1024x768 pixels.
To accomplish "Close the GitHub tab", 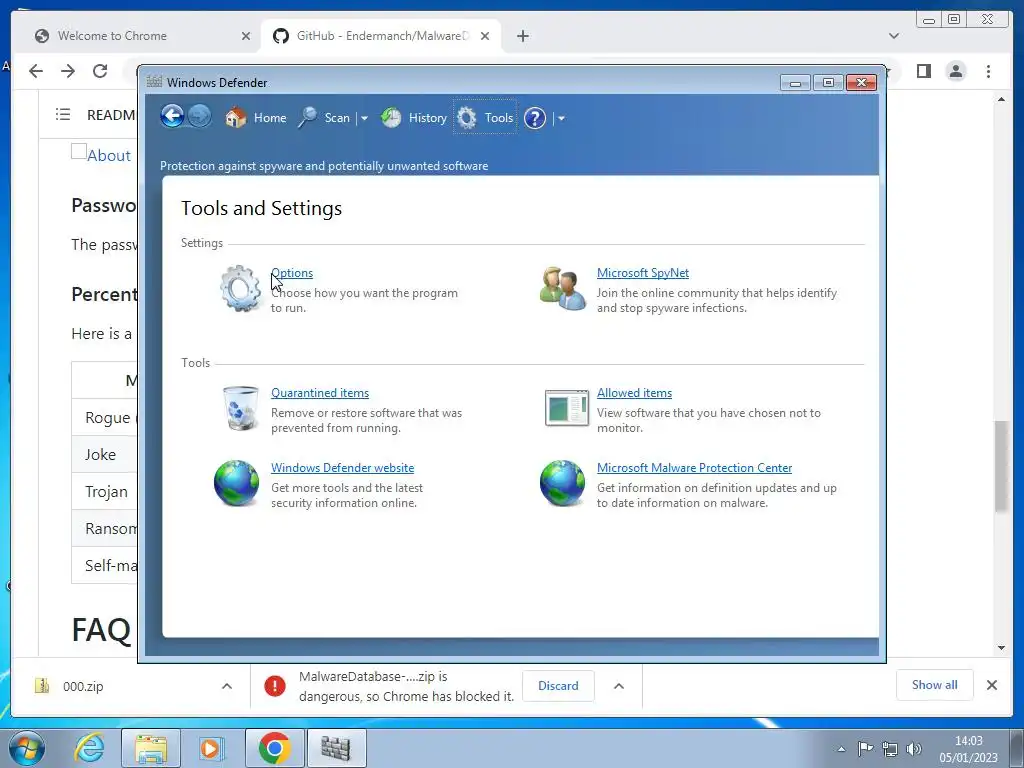I will 485,36.
